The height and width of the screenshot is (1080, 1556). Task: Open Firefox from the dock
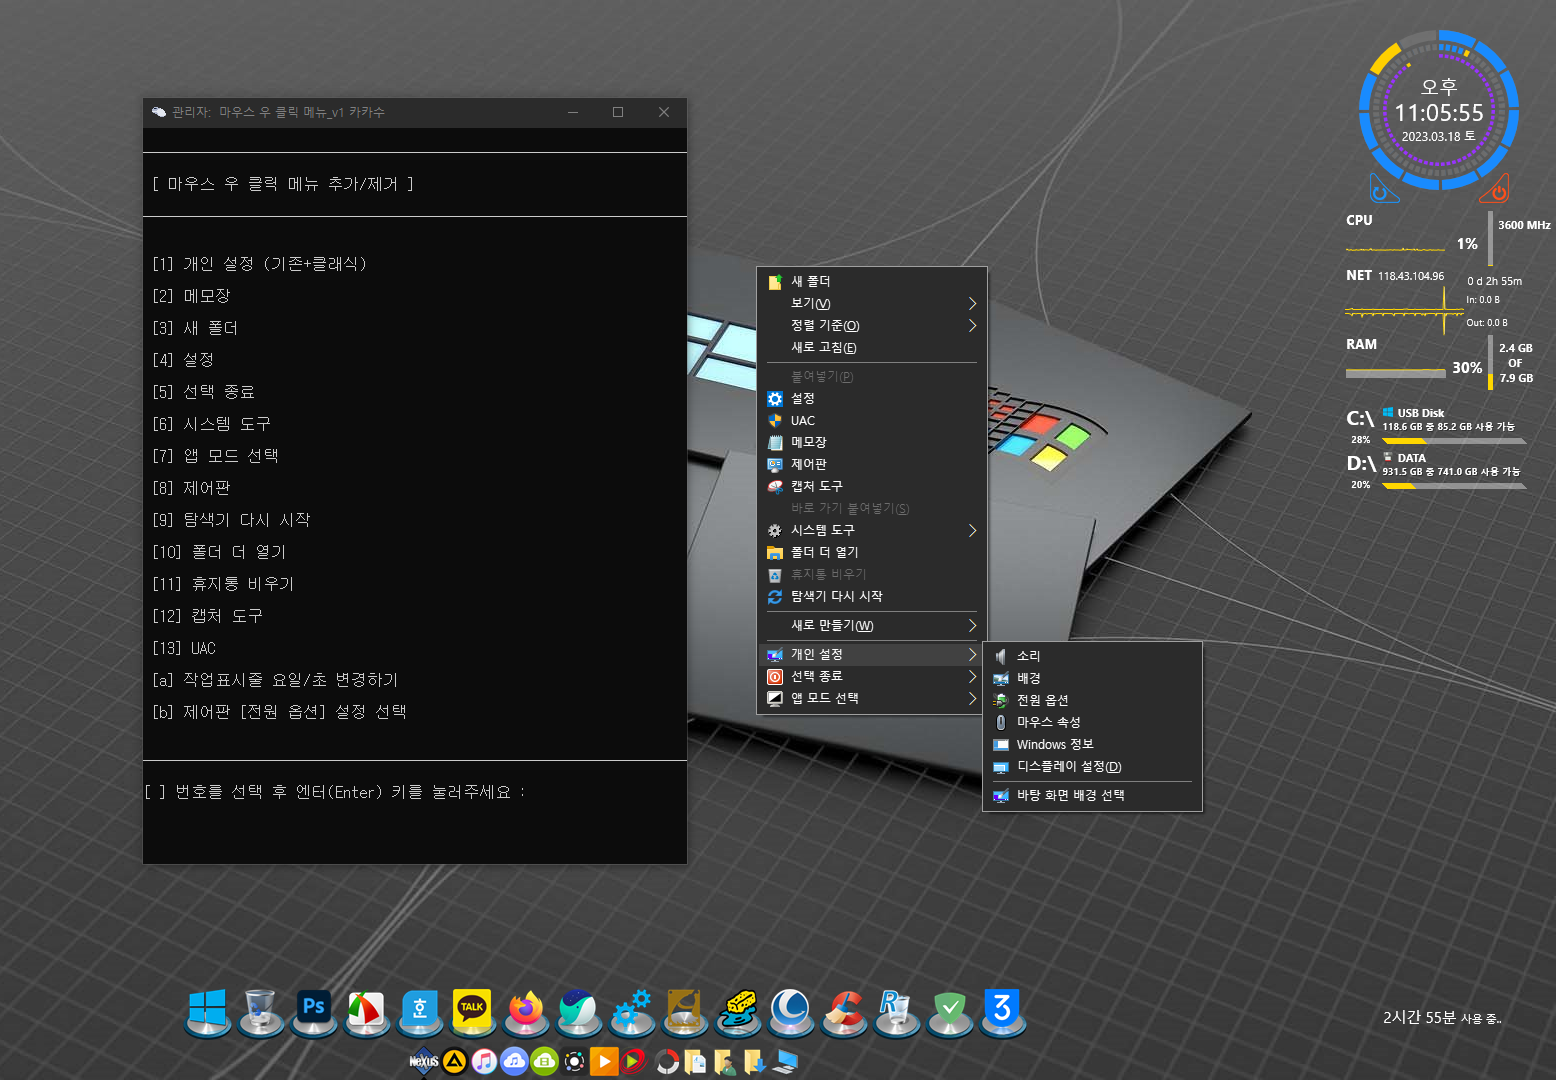pyautogui.click(x=525, y=1011)
